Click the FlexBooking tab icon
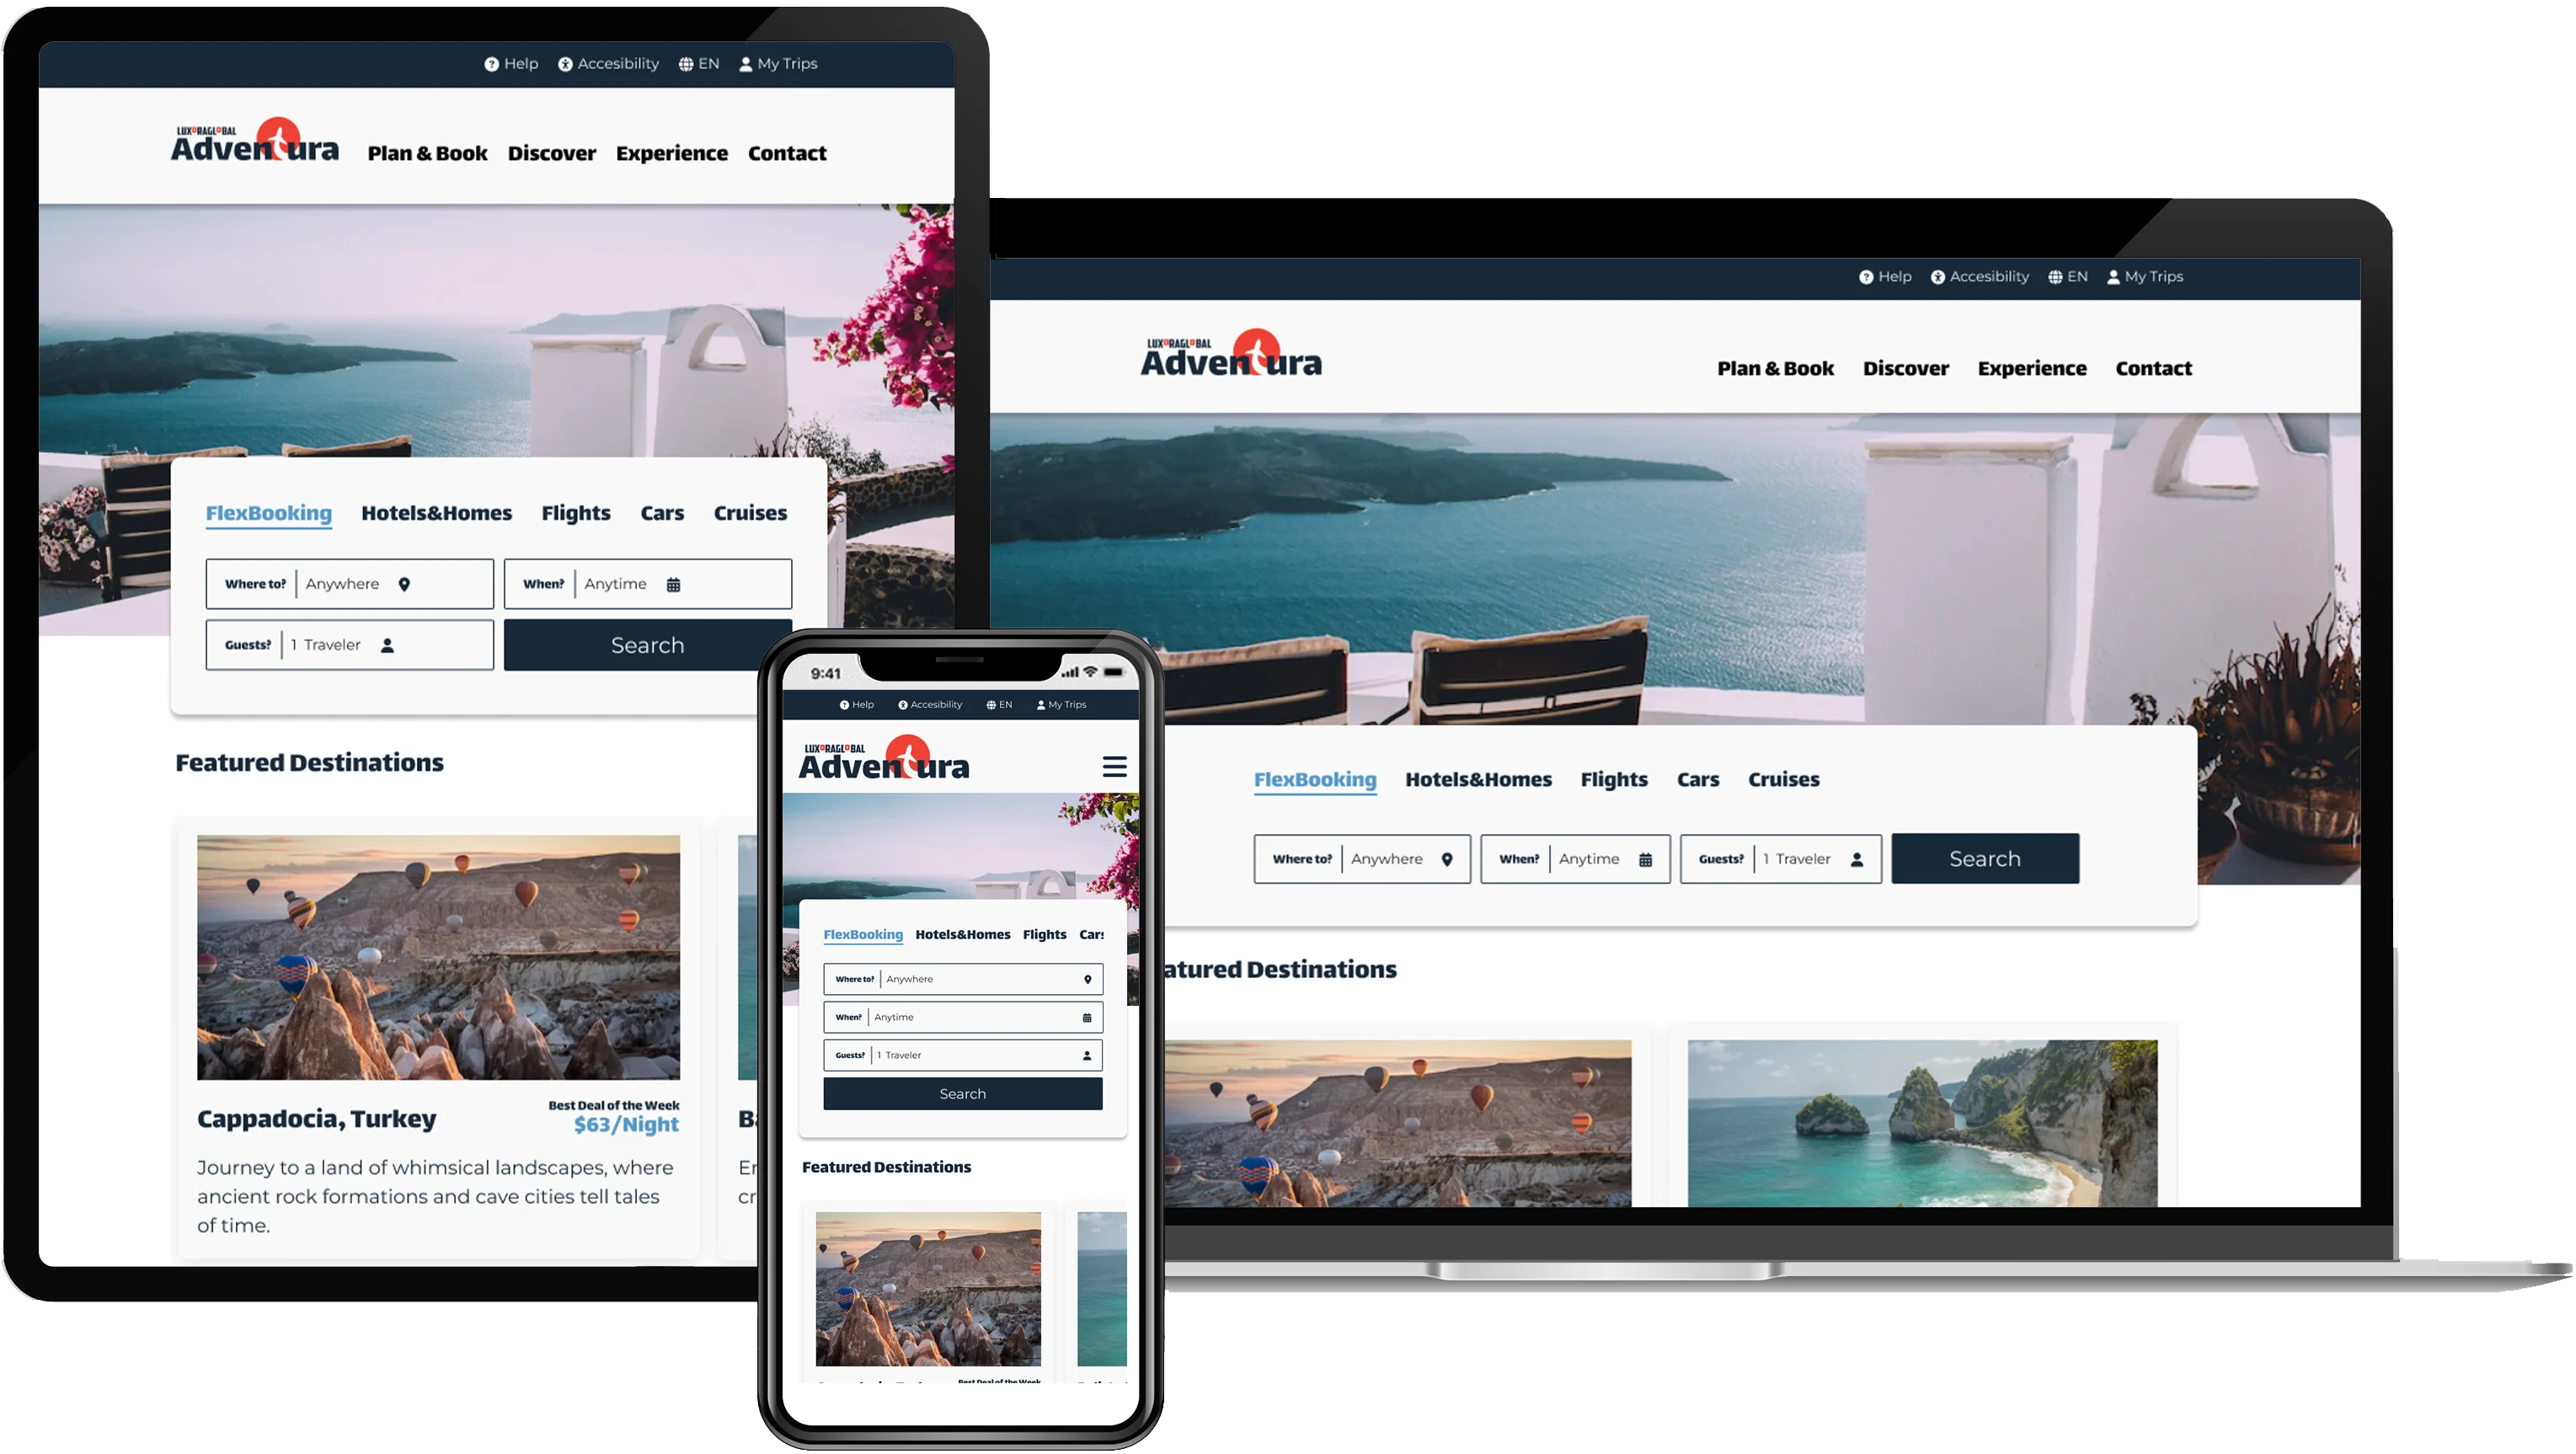The height and width of the screenshot is (1454, 2576). coord(1315,778)
